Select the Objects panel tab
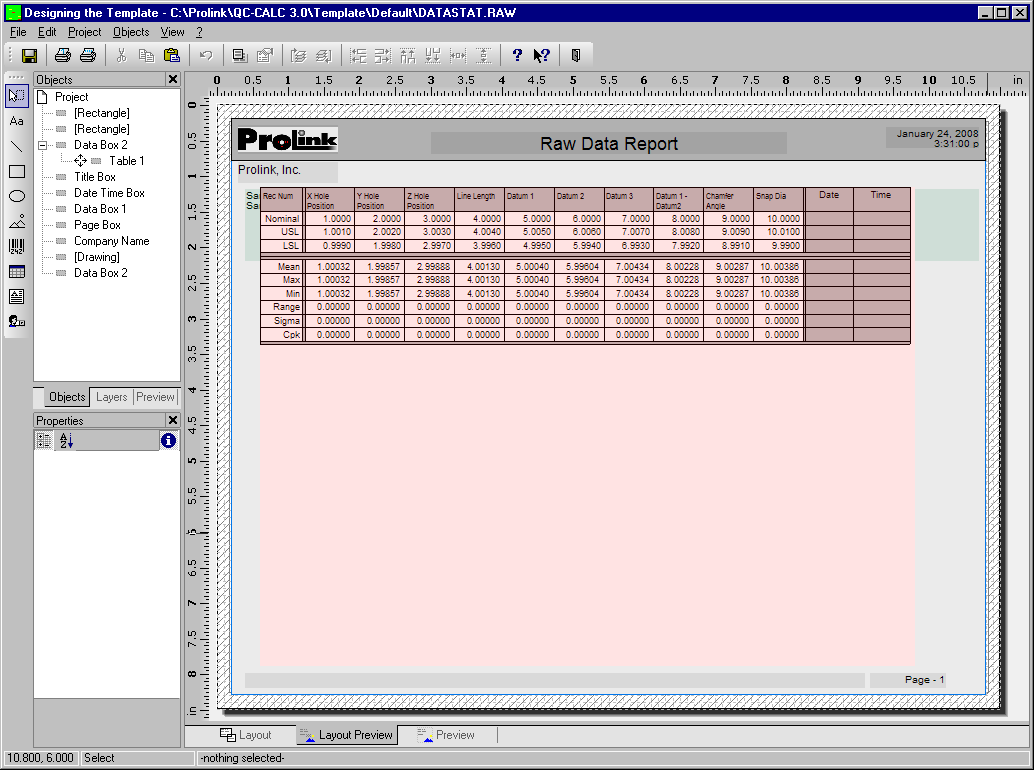 pos(67,397)
